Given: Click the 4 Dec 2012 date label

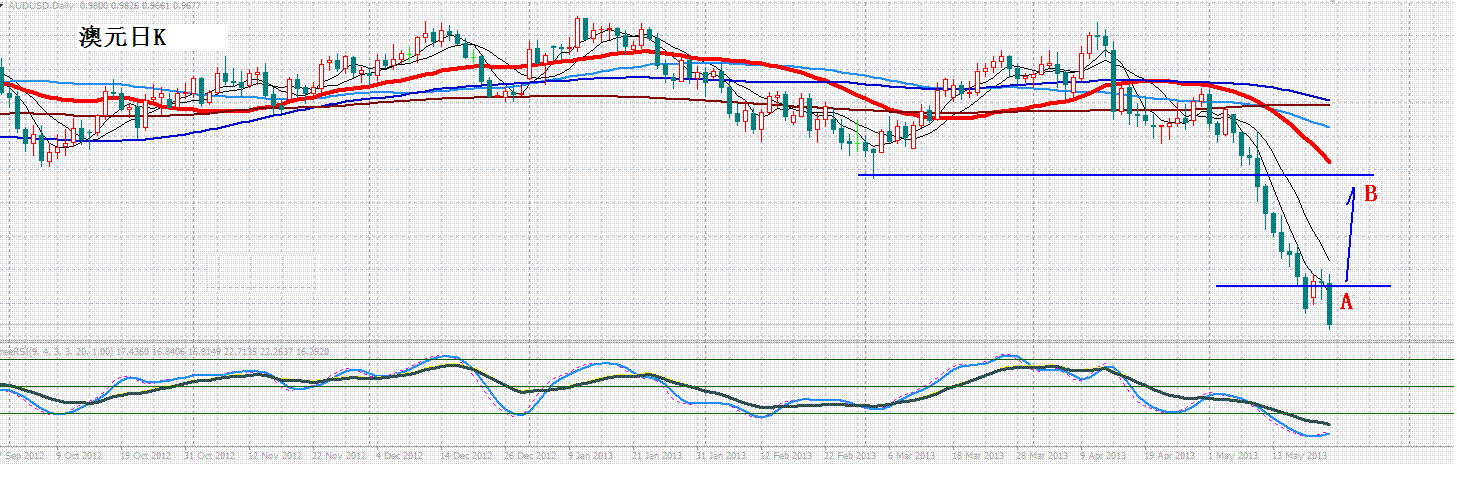Looking at the screenshot, I should click(x=399, y=455).
